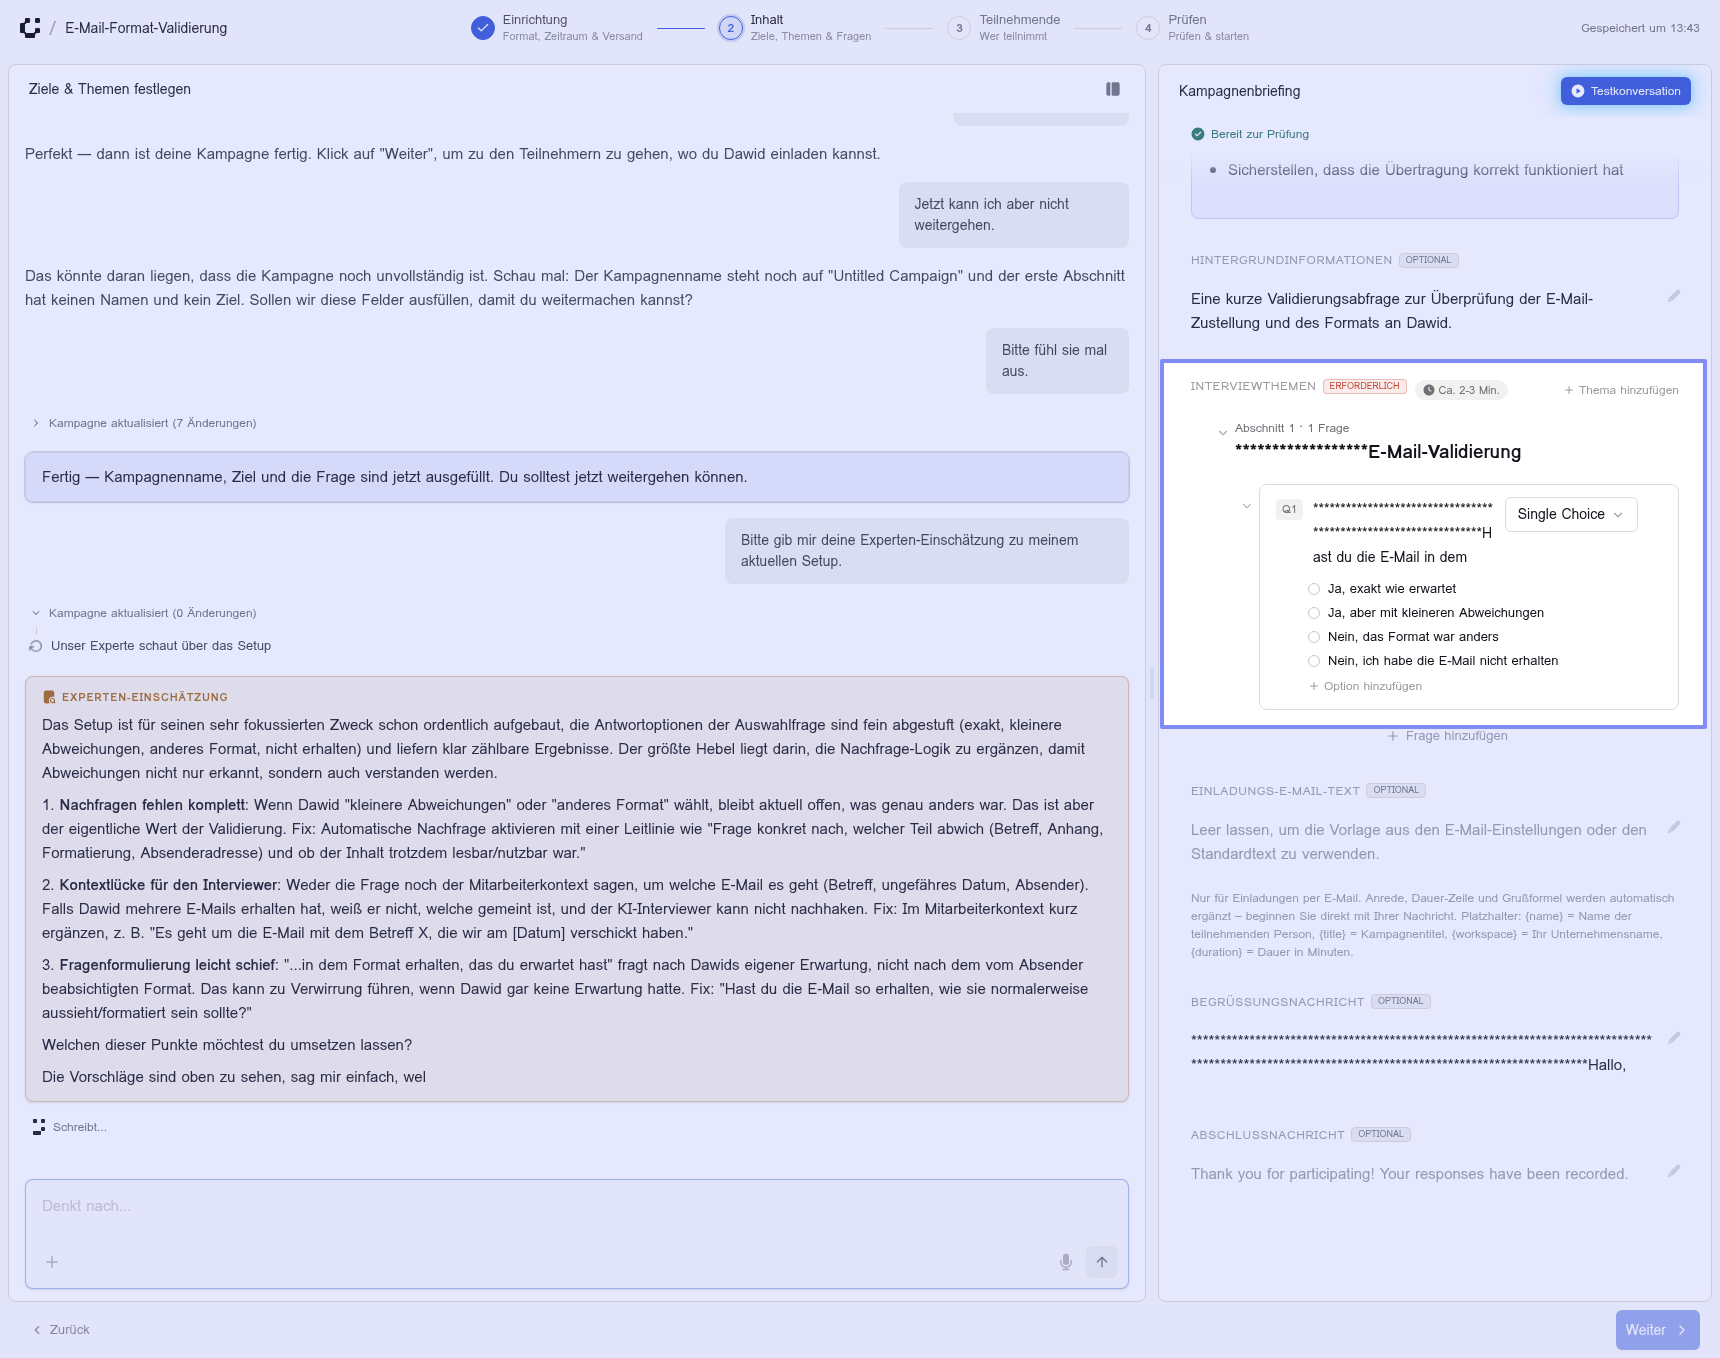Edit Abschlussnachricht with pencil icon
Viewport: 1720px width, 1358px height.
coord(1674,1171)
